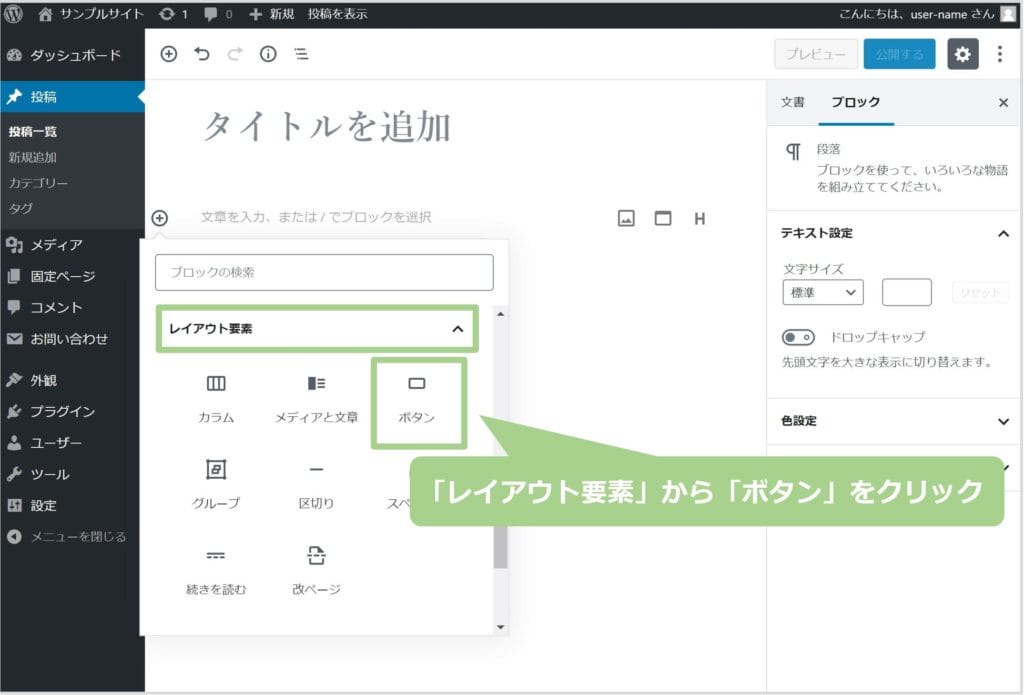This screenshot has height=695, width=1024.
Task: Insert the メディアと文章 block
Action: 316,384
